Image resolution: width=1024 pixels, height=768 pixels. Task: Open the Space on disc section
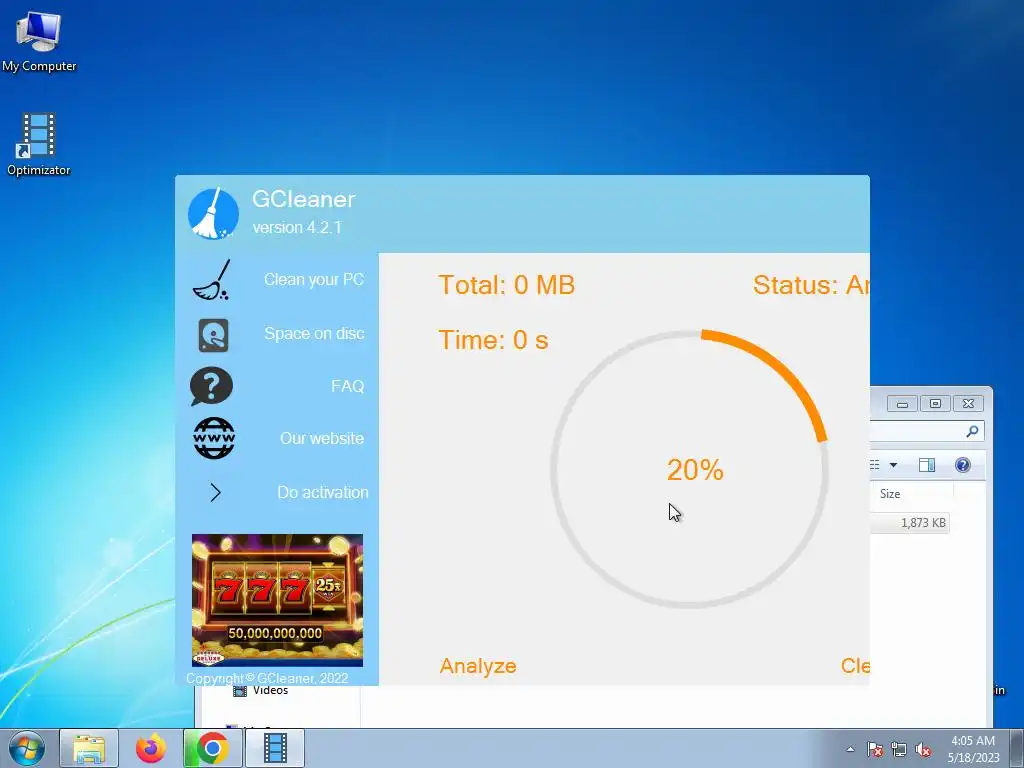tap(314, 333)
